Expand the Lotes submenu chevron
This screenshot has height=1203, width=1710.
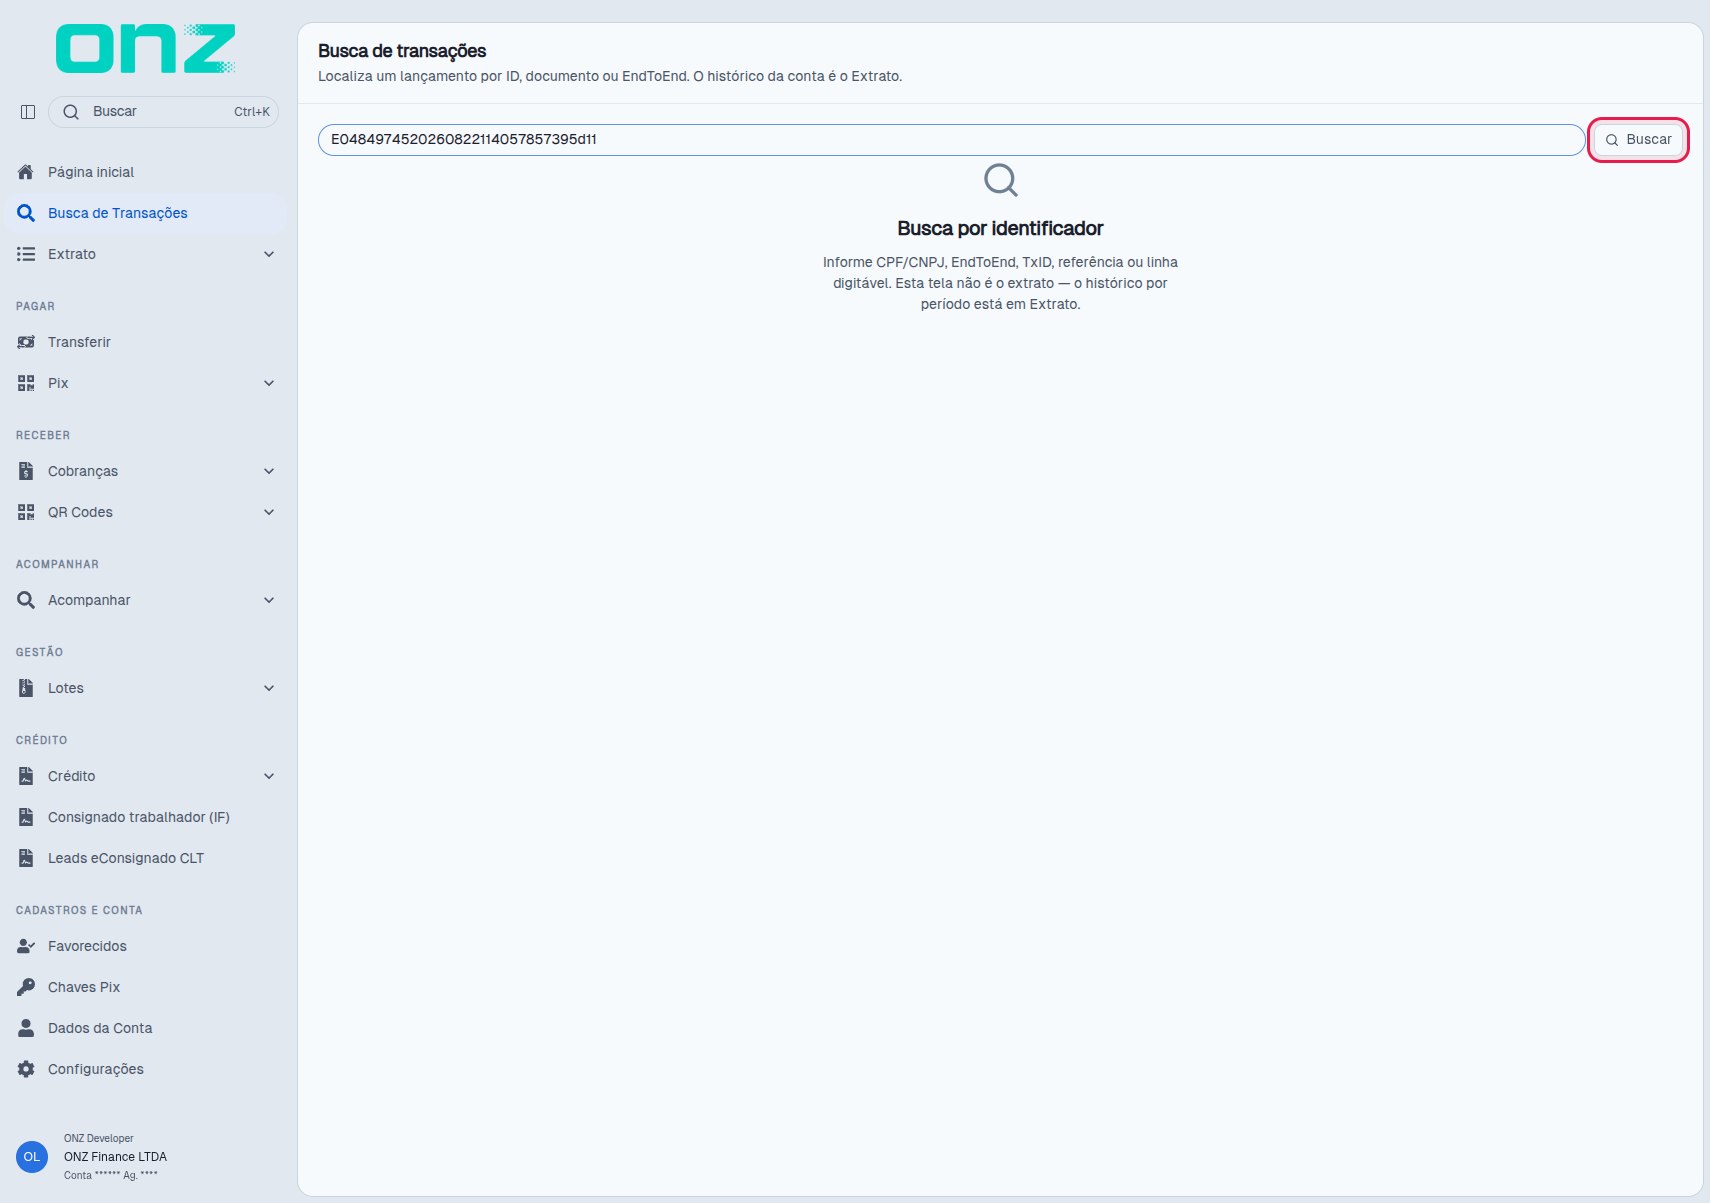pos(269,688)
